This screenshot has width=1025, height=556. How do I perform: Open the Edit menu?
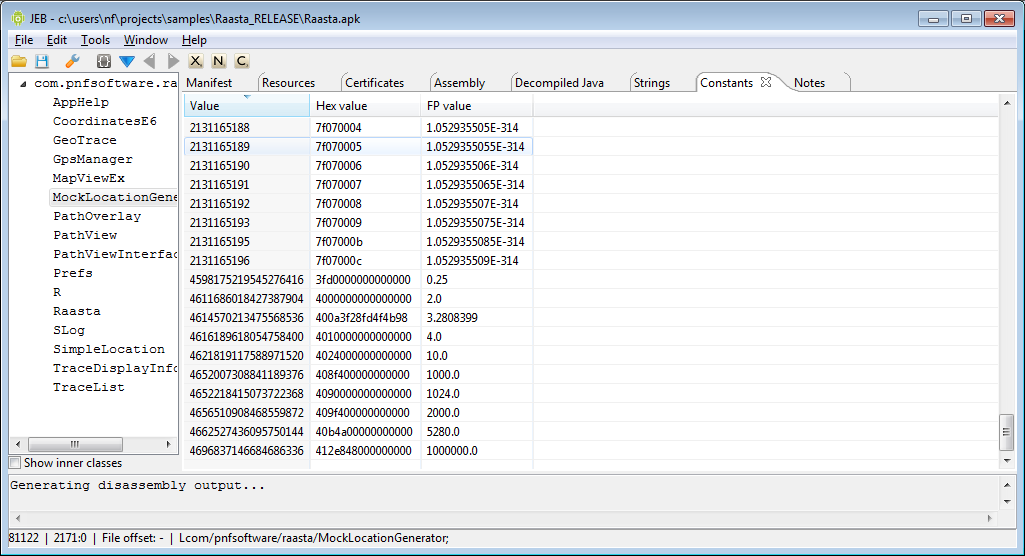pos(56,40)
